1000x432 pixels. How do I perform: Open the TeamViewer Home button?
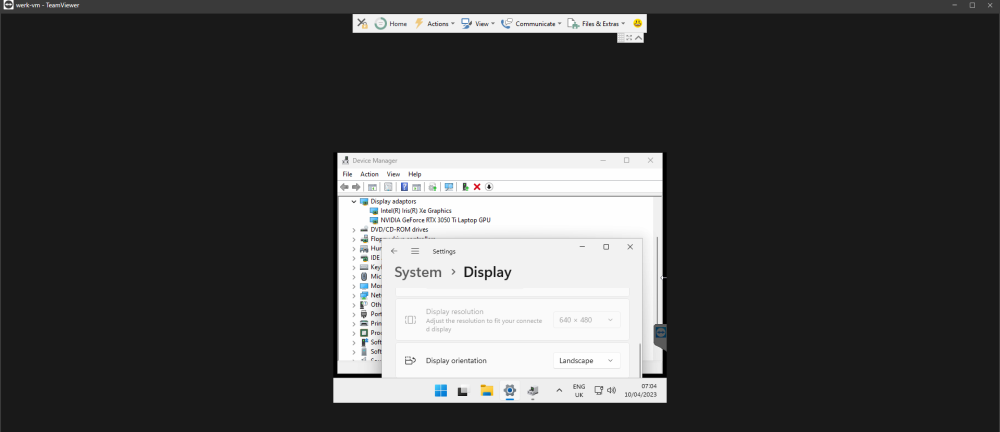pos(390,24)
